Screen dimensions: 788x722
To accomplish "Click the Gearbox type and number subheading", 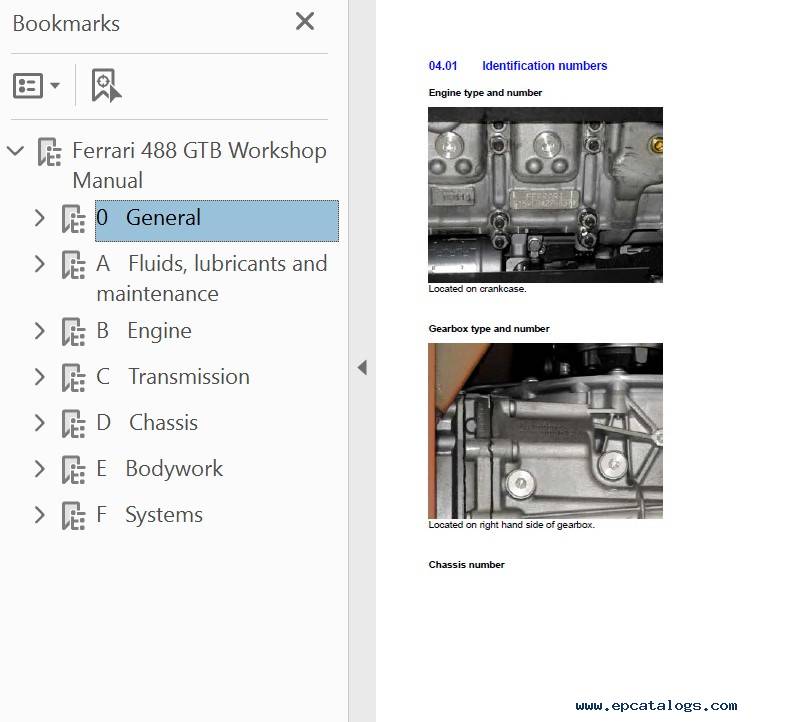I will (488, 329).
